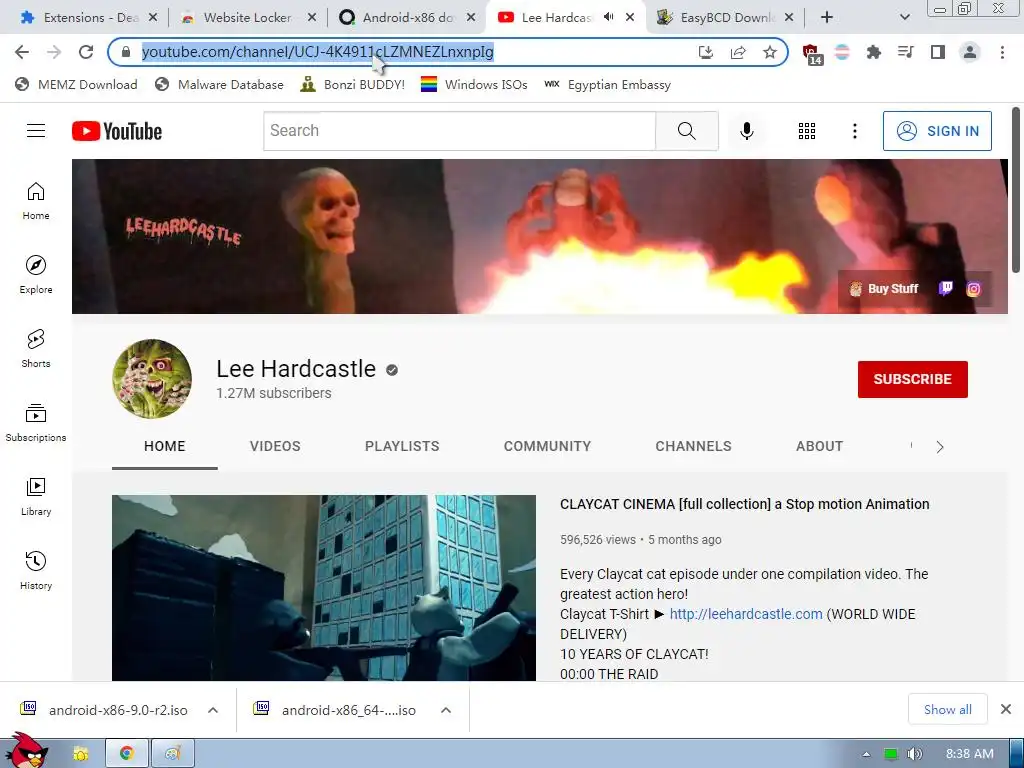Open the channel COMMUNITY tab

pos(547,447)
